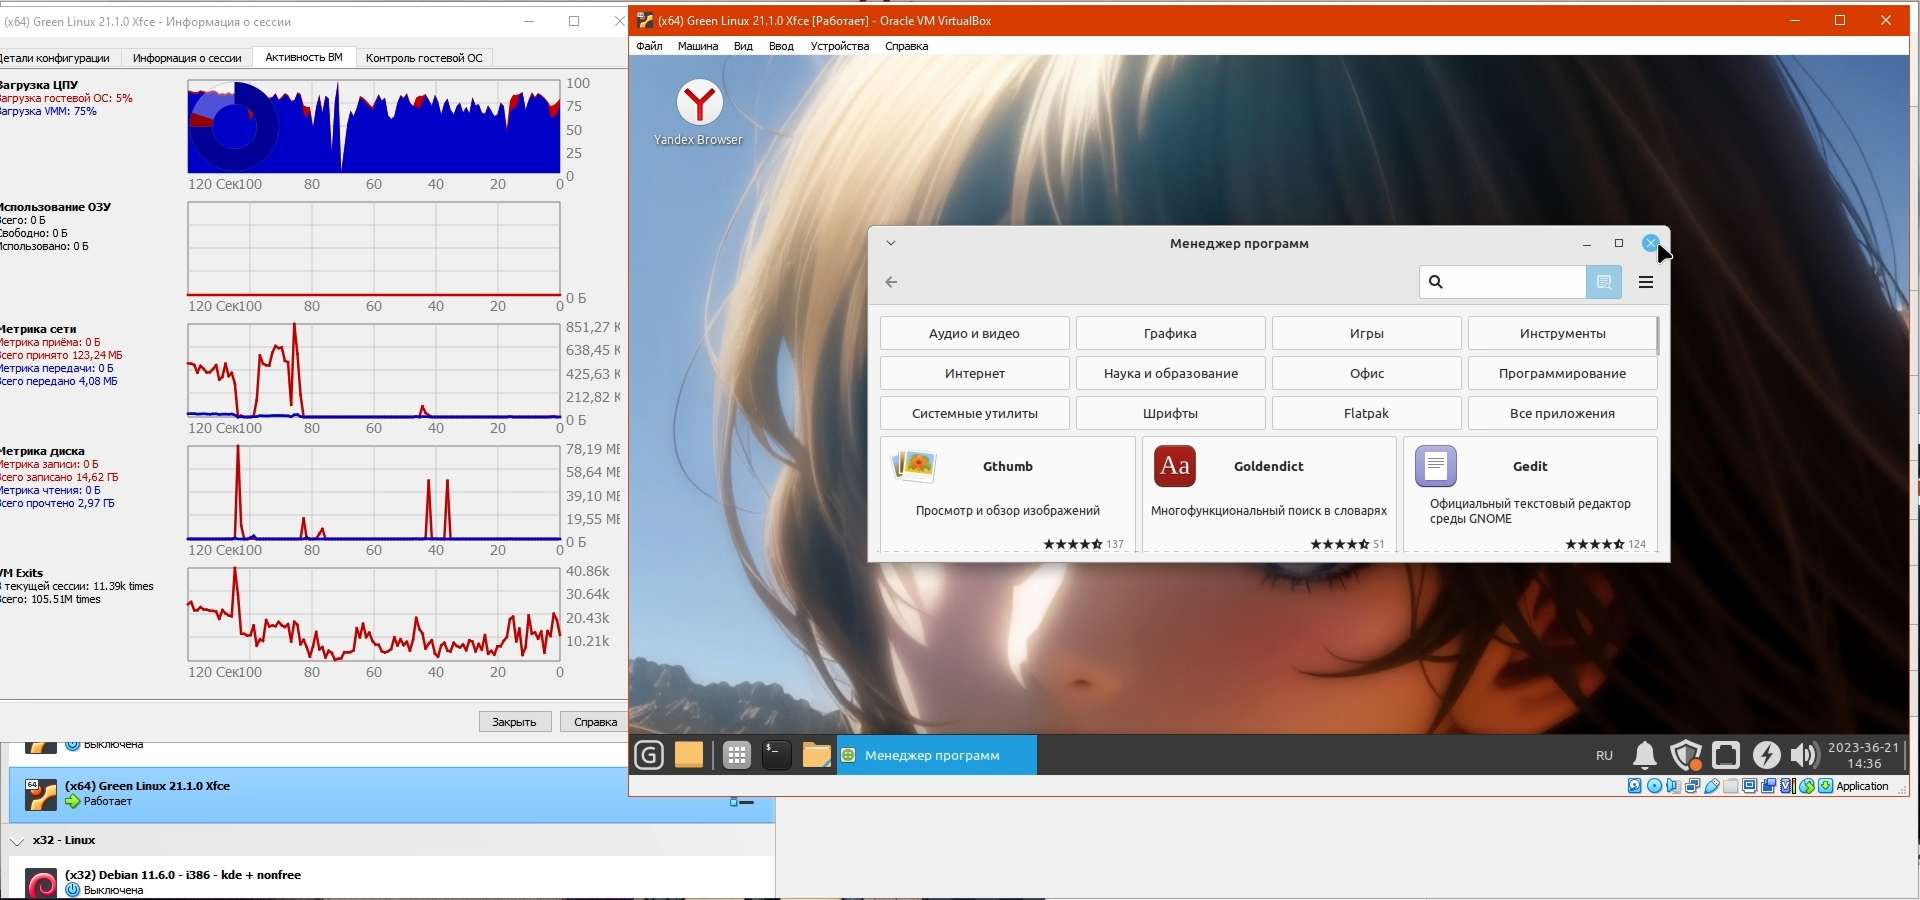The image size is (1920, 900).
Task: Open the shield update manager tray icon
Action: 1686,755
